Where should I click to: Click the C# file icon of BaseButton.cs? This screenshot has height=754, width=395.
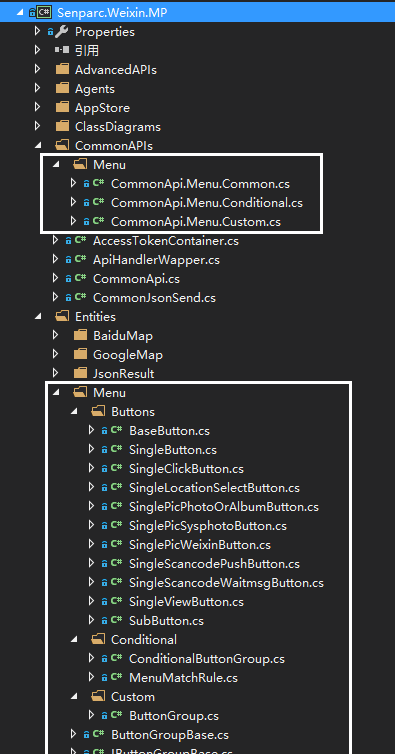116,430
